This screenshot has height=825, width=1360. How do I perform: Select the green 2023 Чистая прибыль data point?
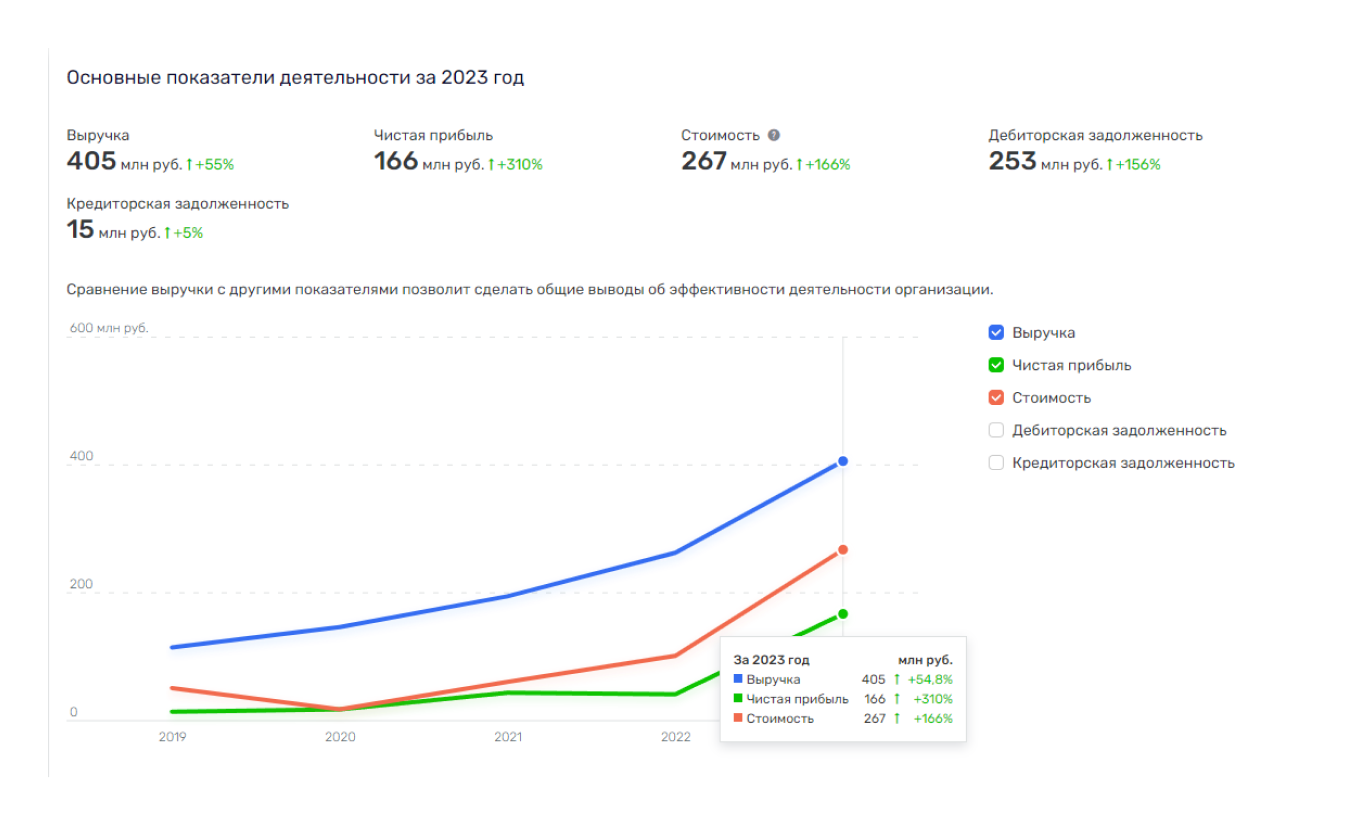point(843,614)
